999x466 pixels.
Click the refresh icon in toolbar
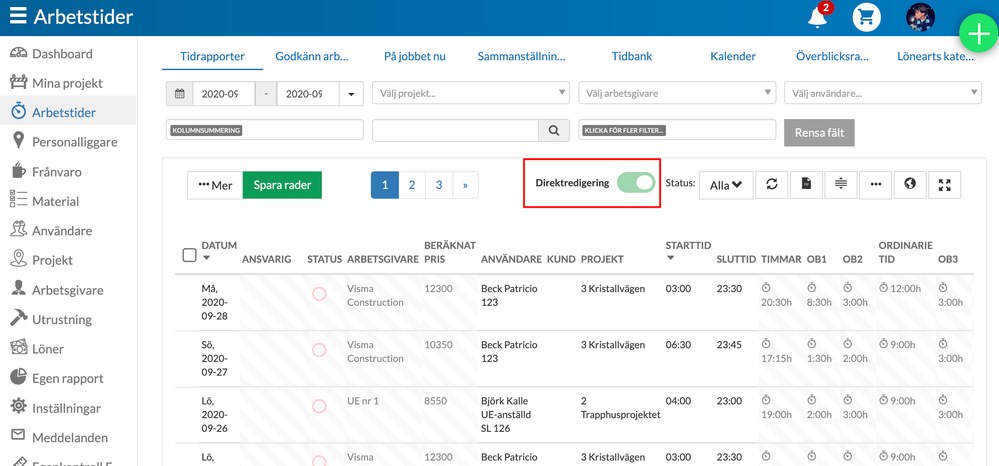tap(772, 185)
